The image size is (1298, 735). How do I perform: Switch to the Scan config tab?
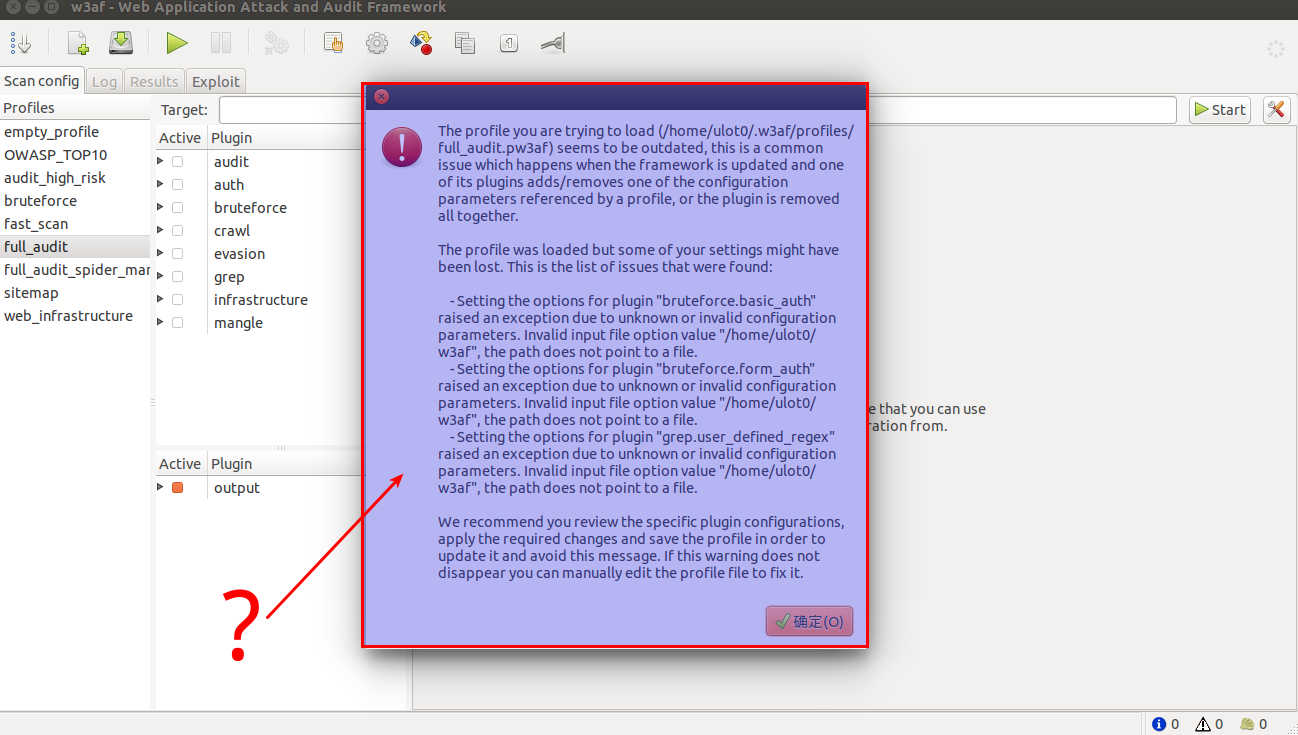(x=42, y=81)
